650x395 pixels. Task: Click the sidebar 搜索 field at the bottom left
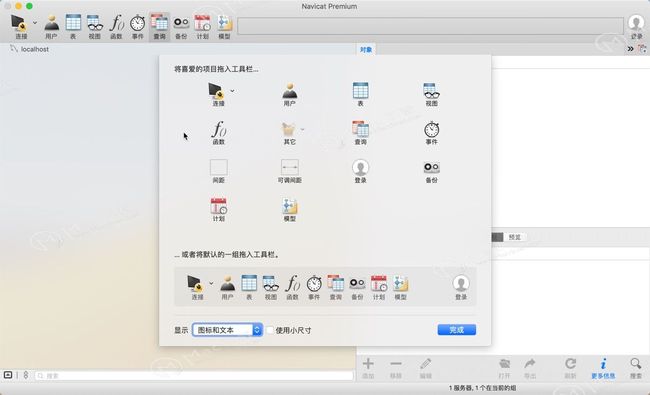coord(194,376)
